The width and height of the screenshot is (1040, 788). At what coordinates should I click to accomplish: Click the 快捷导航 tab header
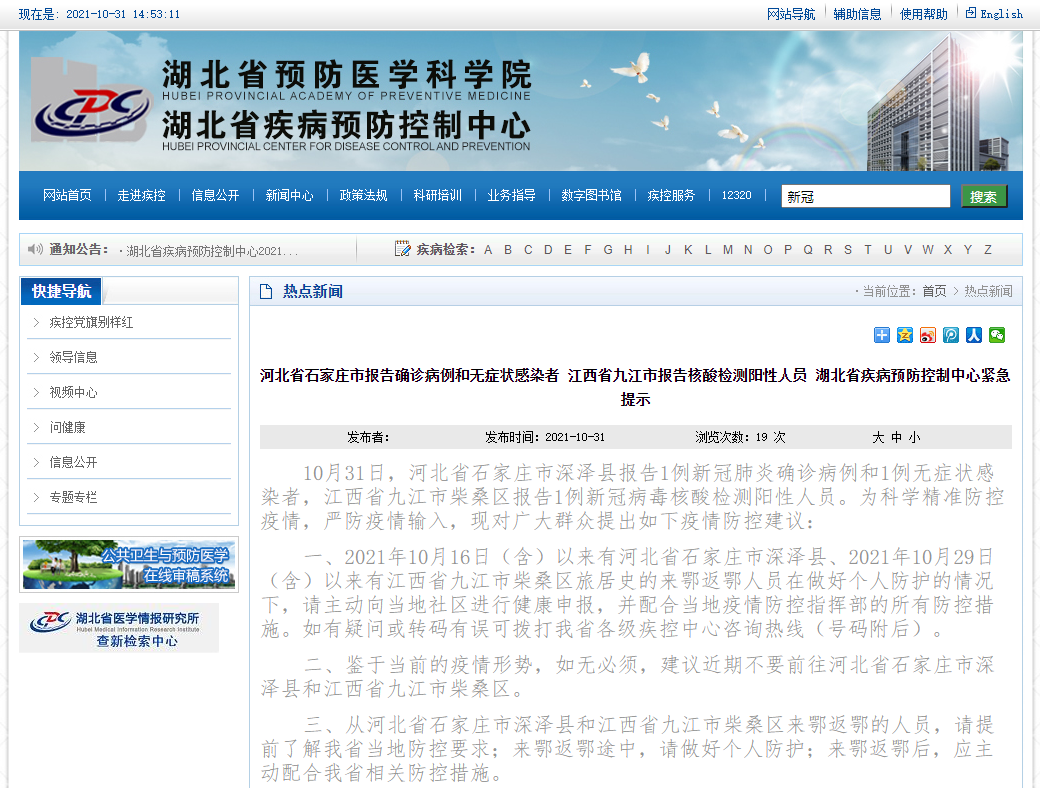click(62, 291)
